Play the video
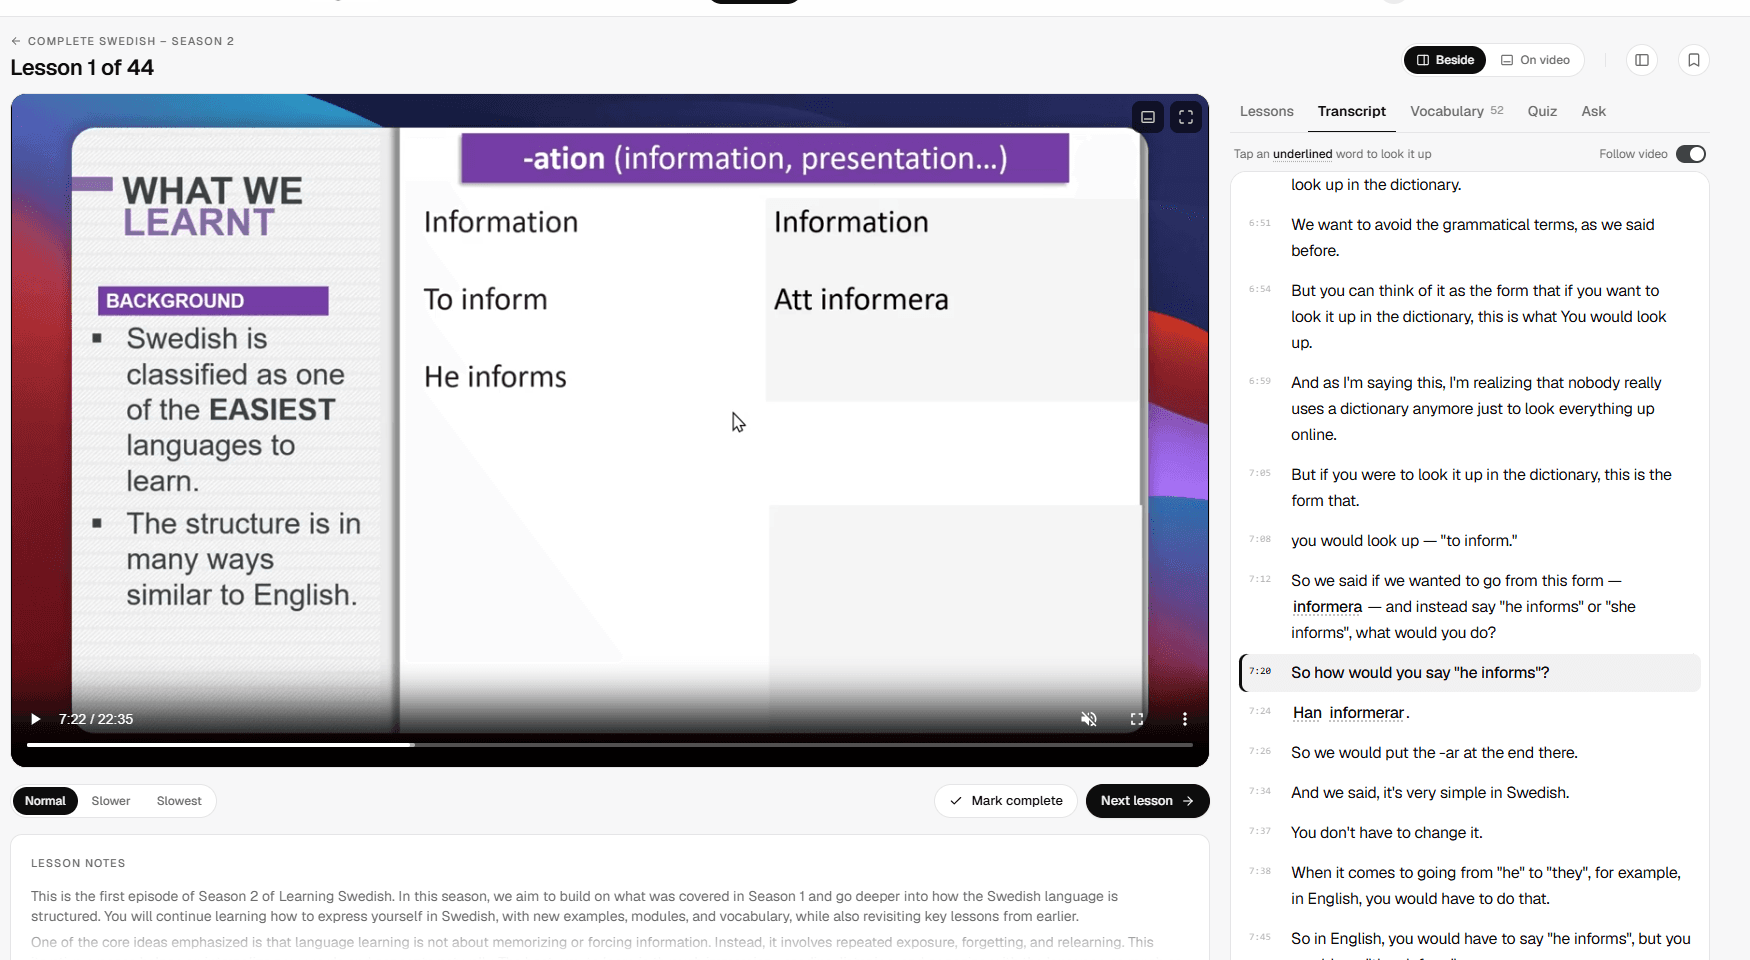 click(36, 719)
